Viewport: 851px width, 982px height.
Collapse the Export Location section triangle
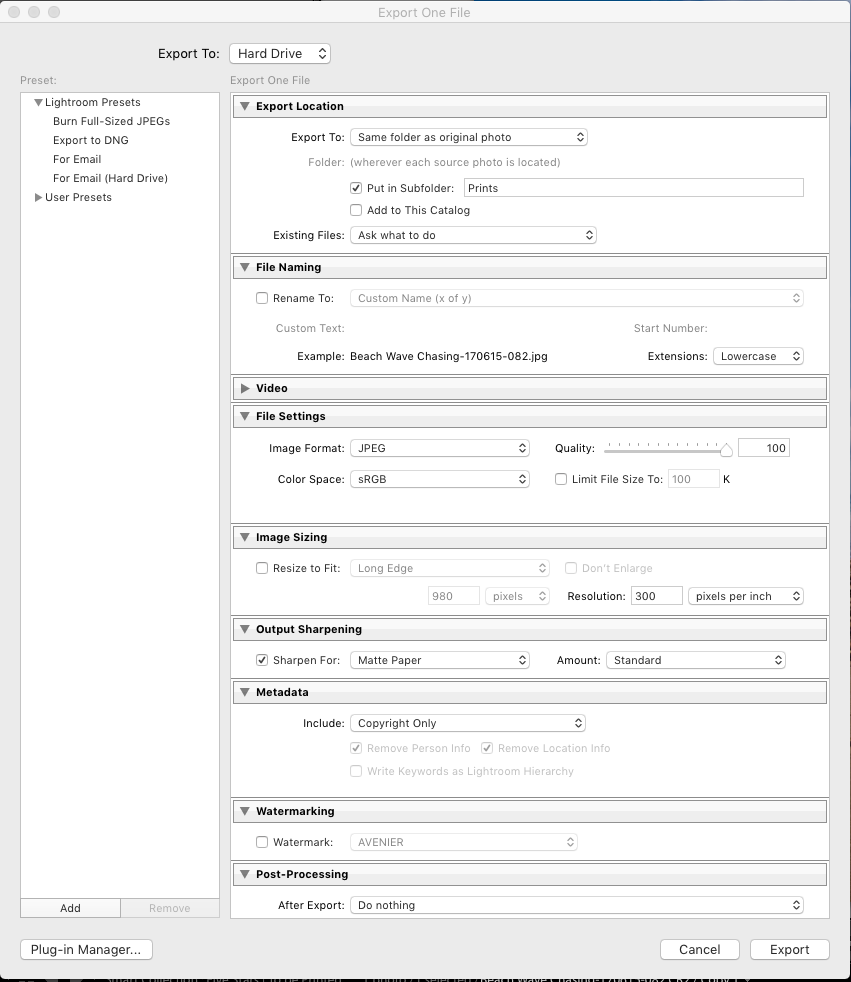[245, 106]
